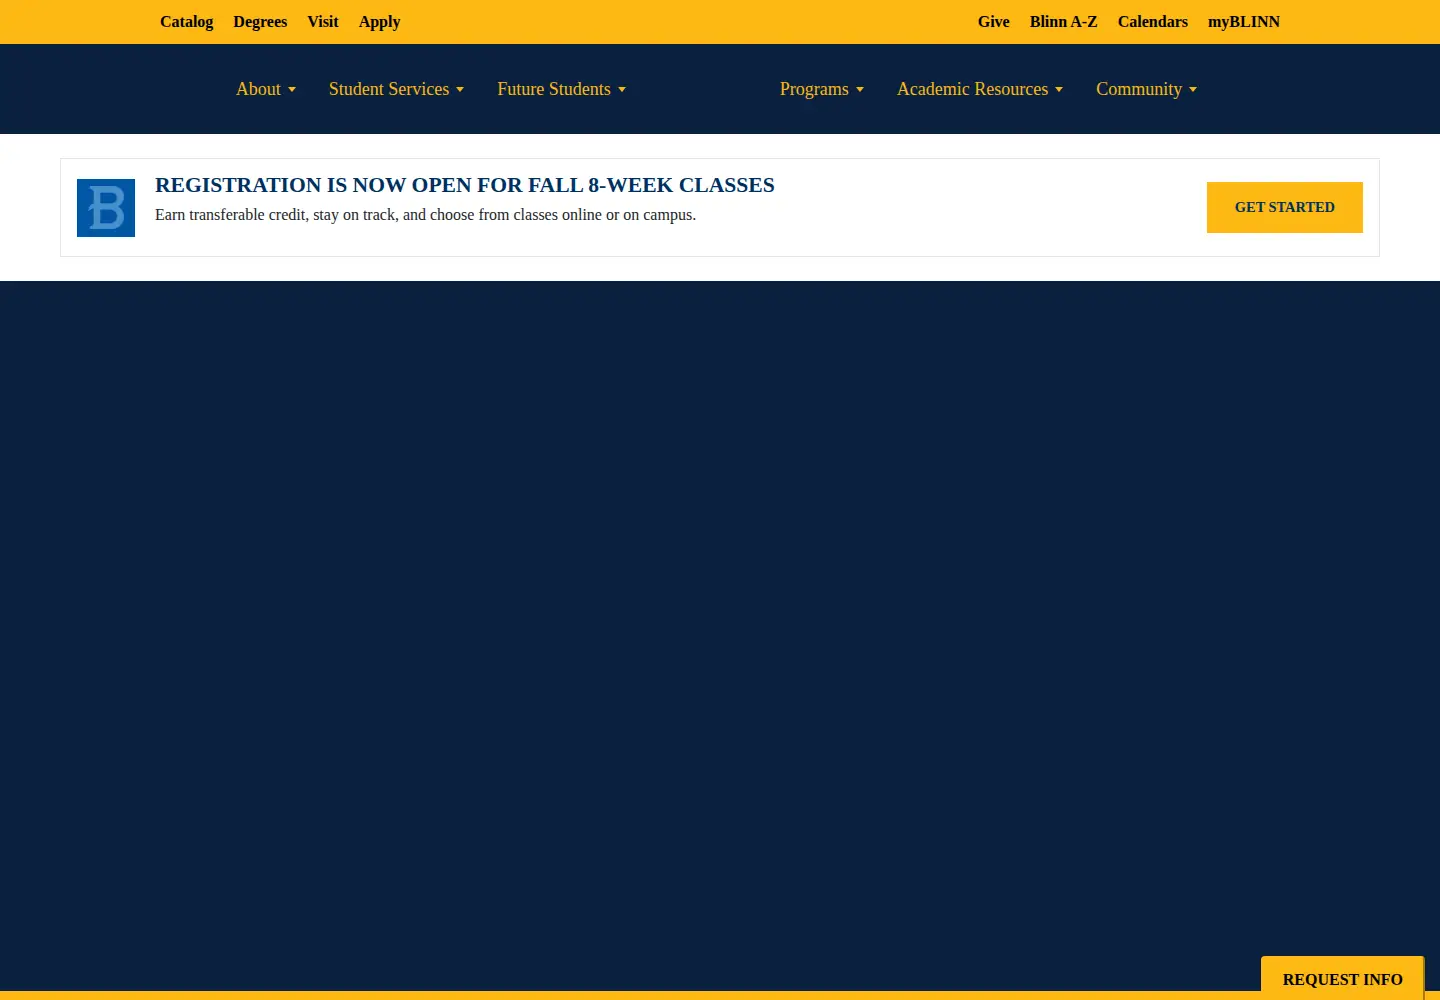Click the Blinn B logo icon
This screenshot has height=1000, width=1440.
tap(106, 208)
